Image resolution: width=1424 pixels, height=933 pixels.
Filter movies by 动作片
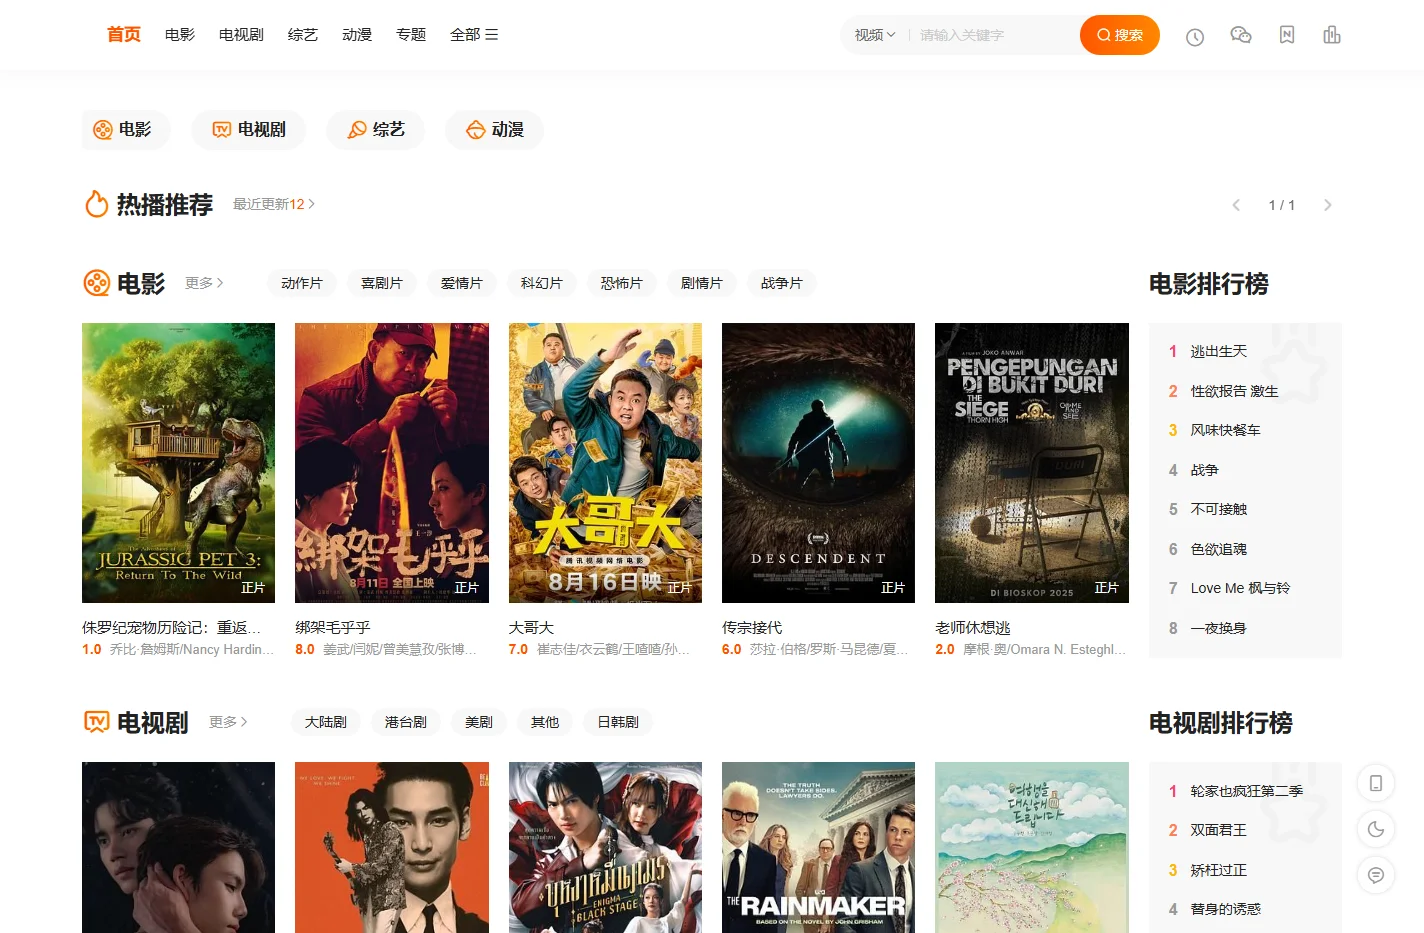[x=302, y=283]
